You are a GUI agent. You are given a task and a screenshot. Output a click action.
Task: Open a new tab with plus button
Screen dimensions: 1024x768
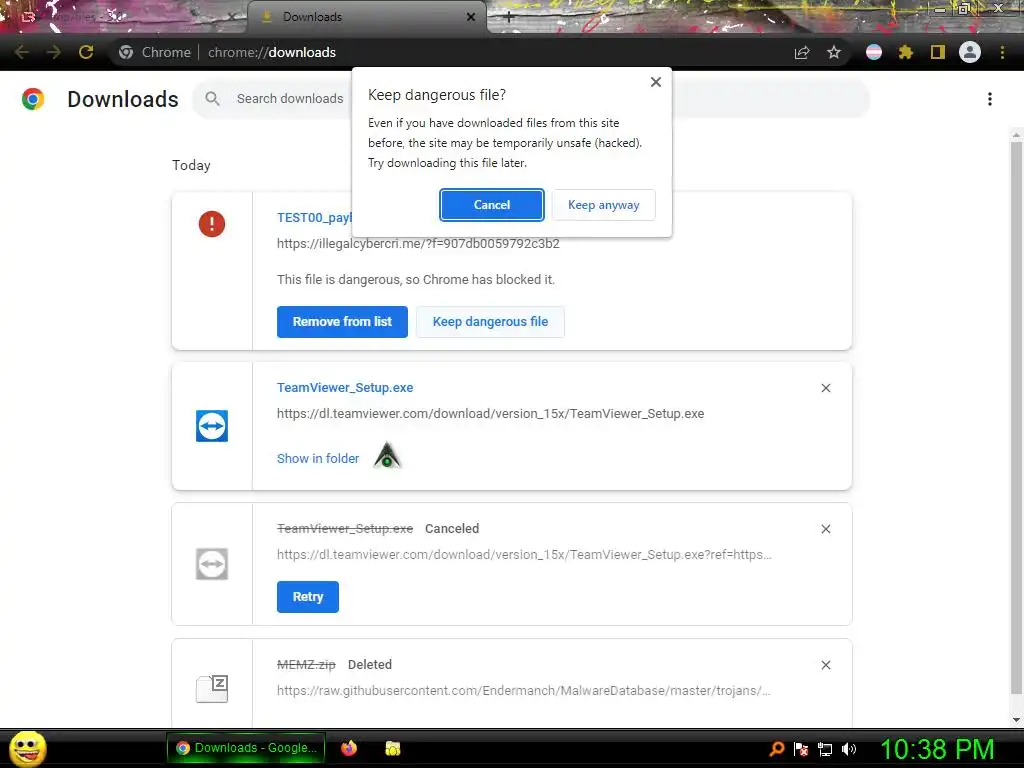point(509,17)
